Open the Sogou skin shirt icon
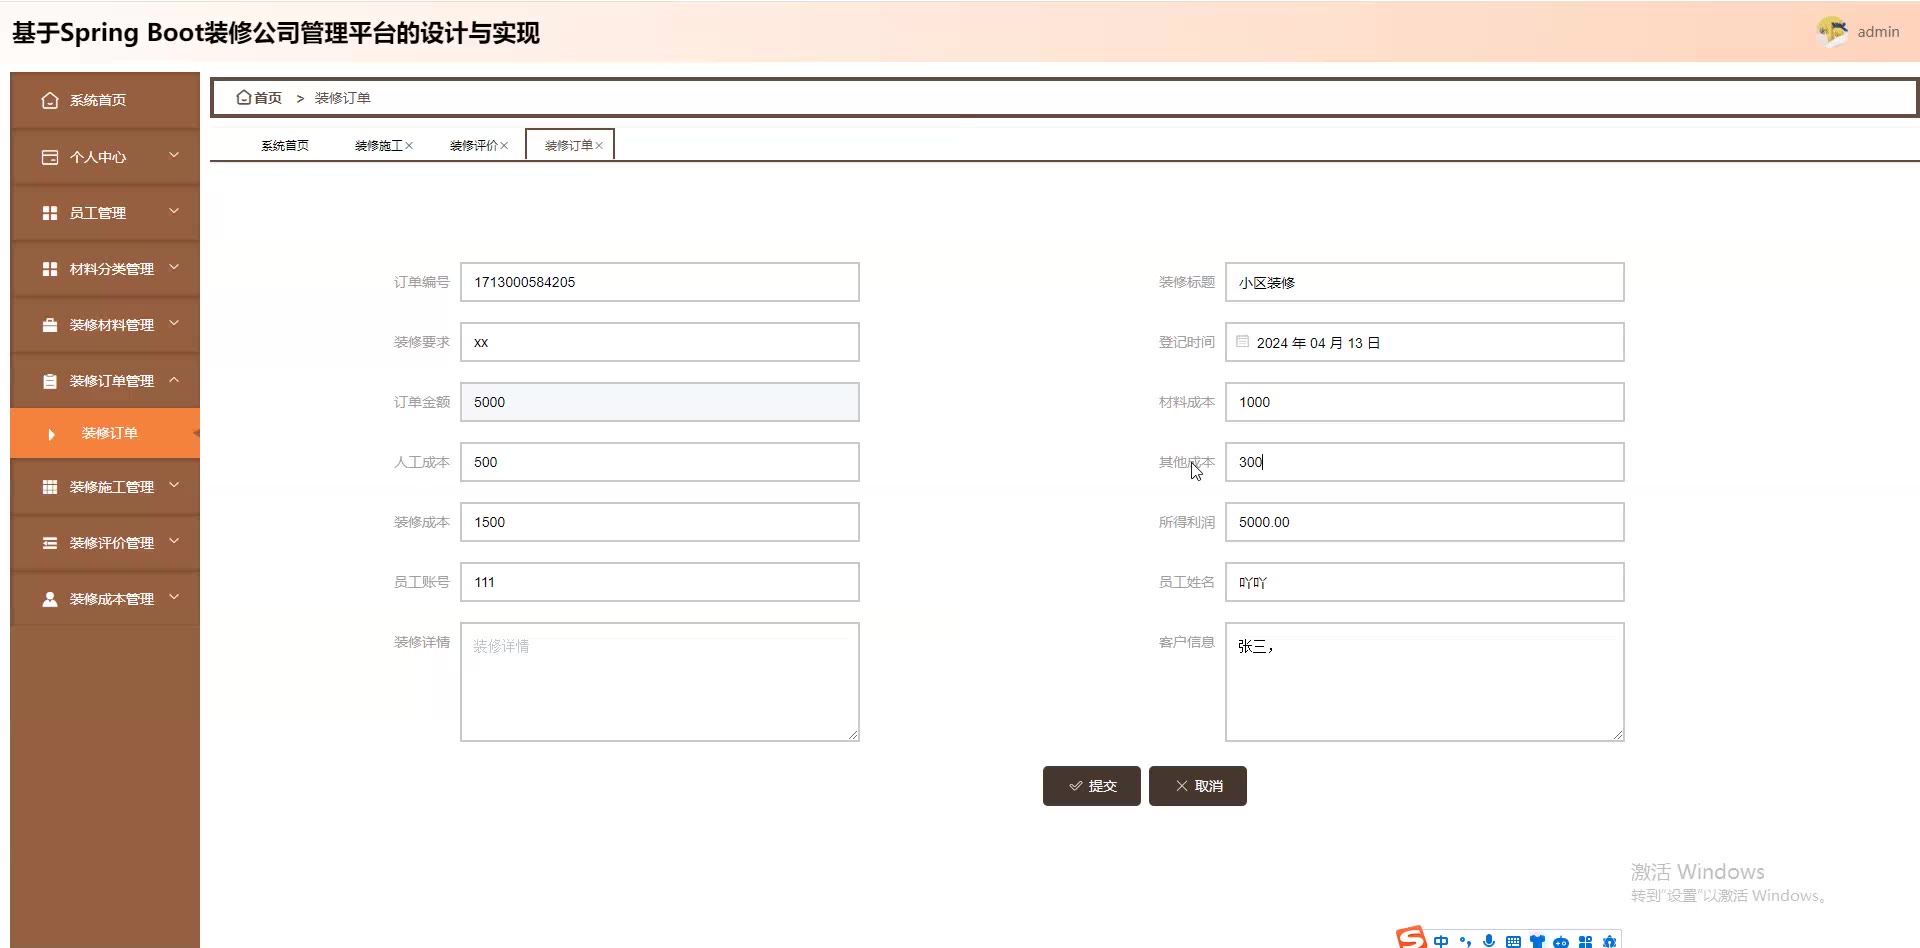 (x=1537, y=941)
